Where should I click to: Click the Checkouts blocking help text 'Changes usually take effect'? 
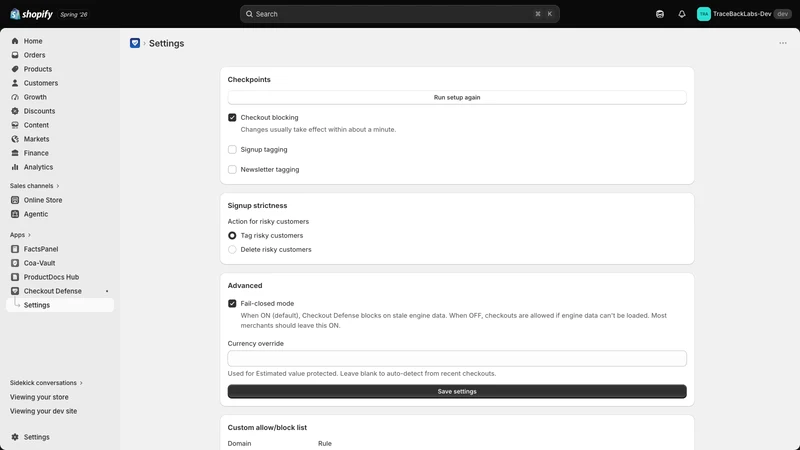[318, 130]
